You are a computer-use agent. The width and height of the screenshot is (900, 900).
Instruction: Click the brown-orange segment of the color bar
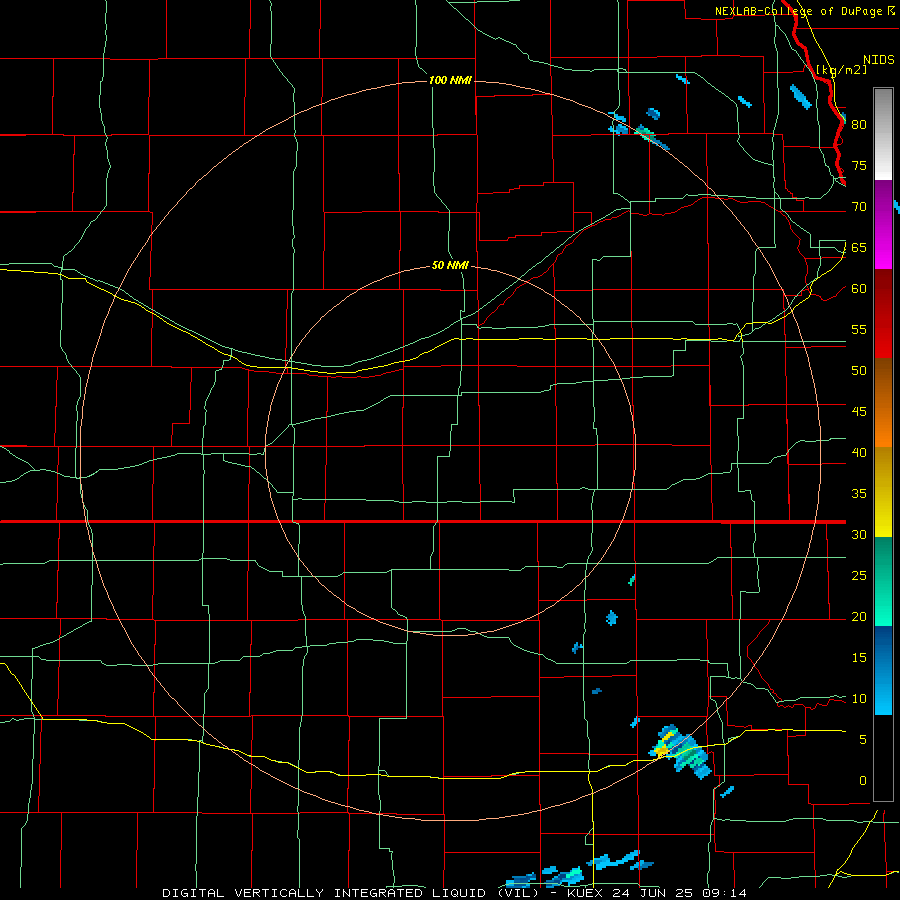pos(883,402)
